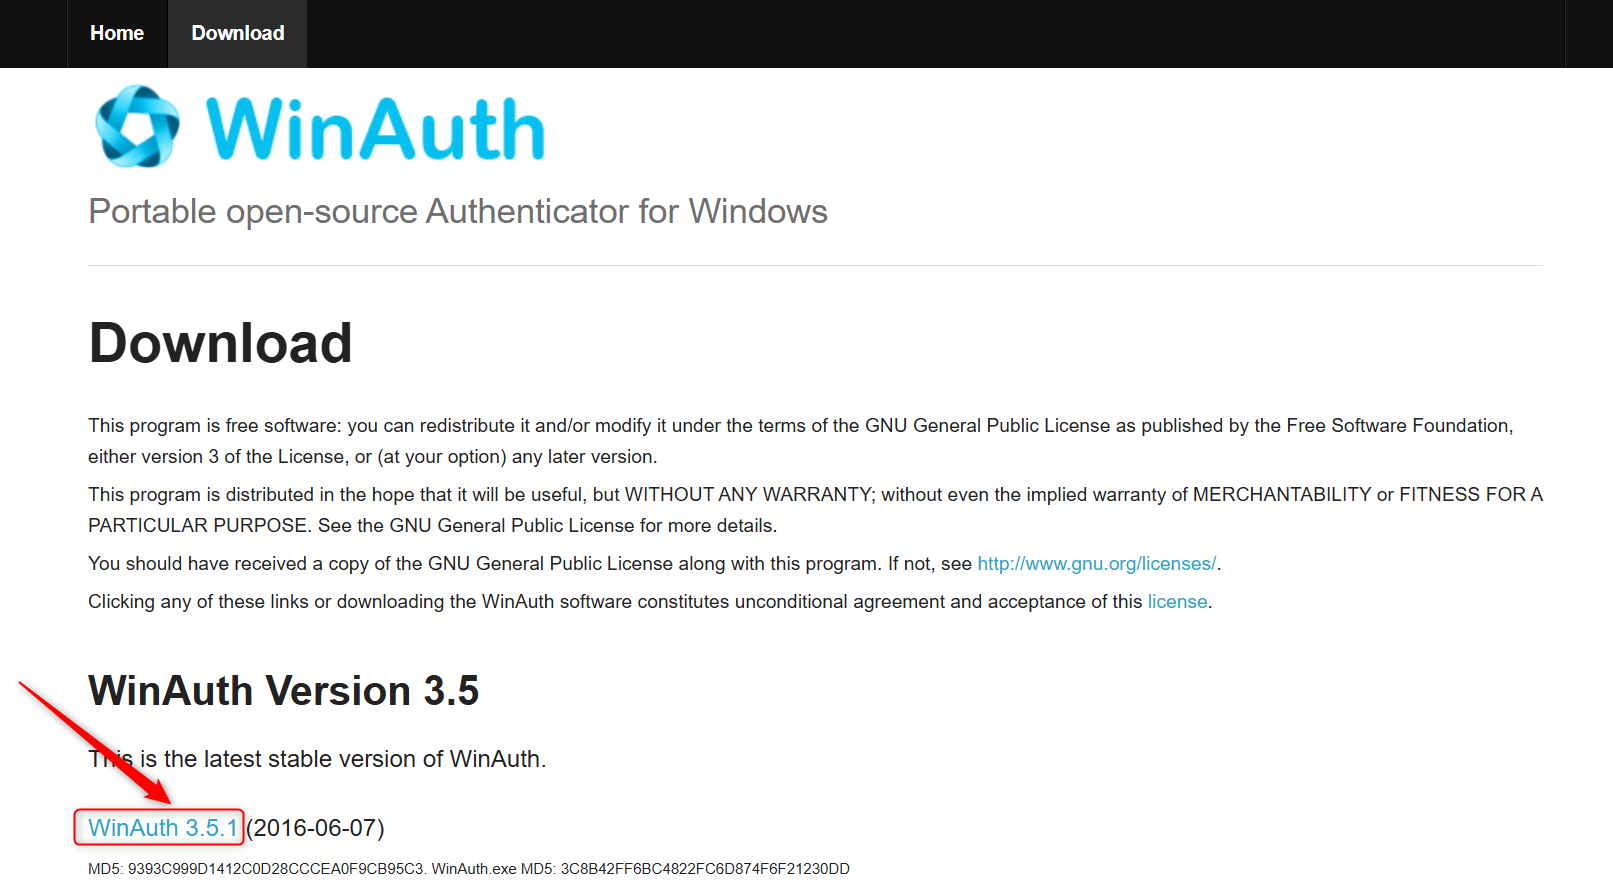Follow the blue 'license' link
Image resolution: width=1613 pixels, height=888 pixels.
click(1177, 602)
